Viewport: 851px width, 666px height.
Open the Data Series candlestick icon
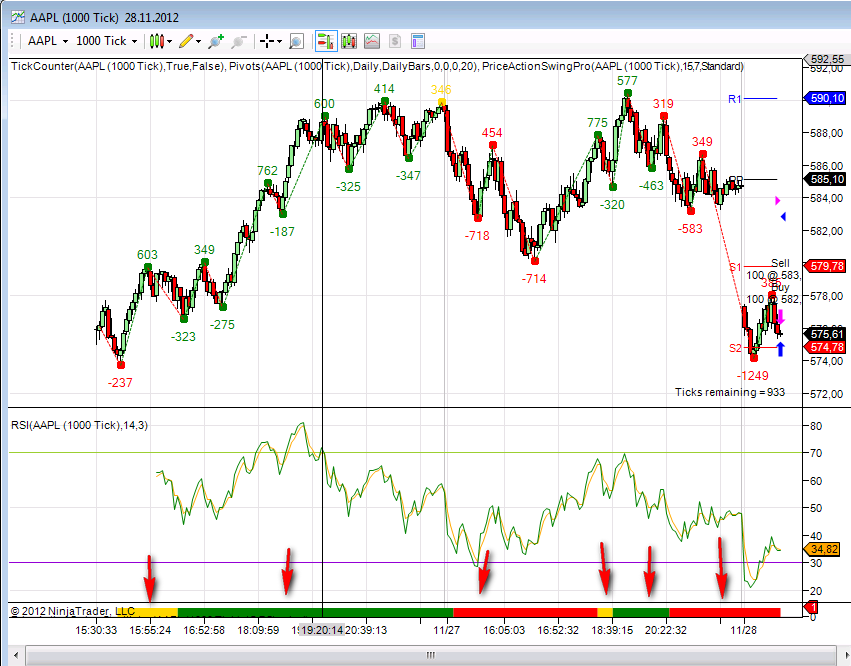348,41
